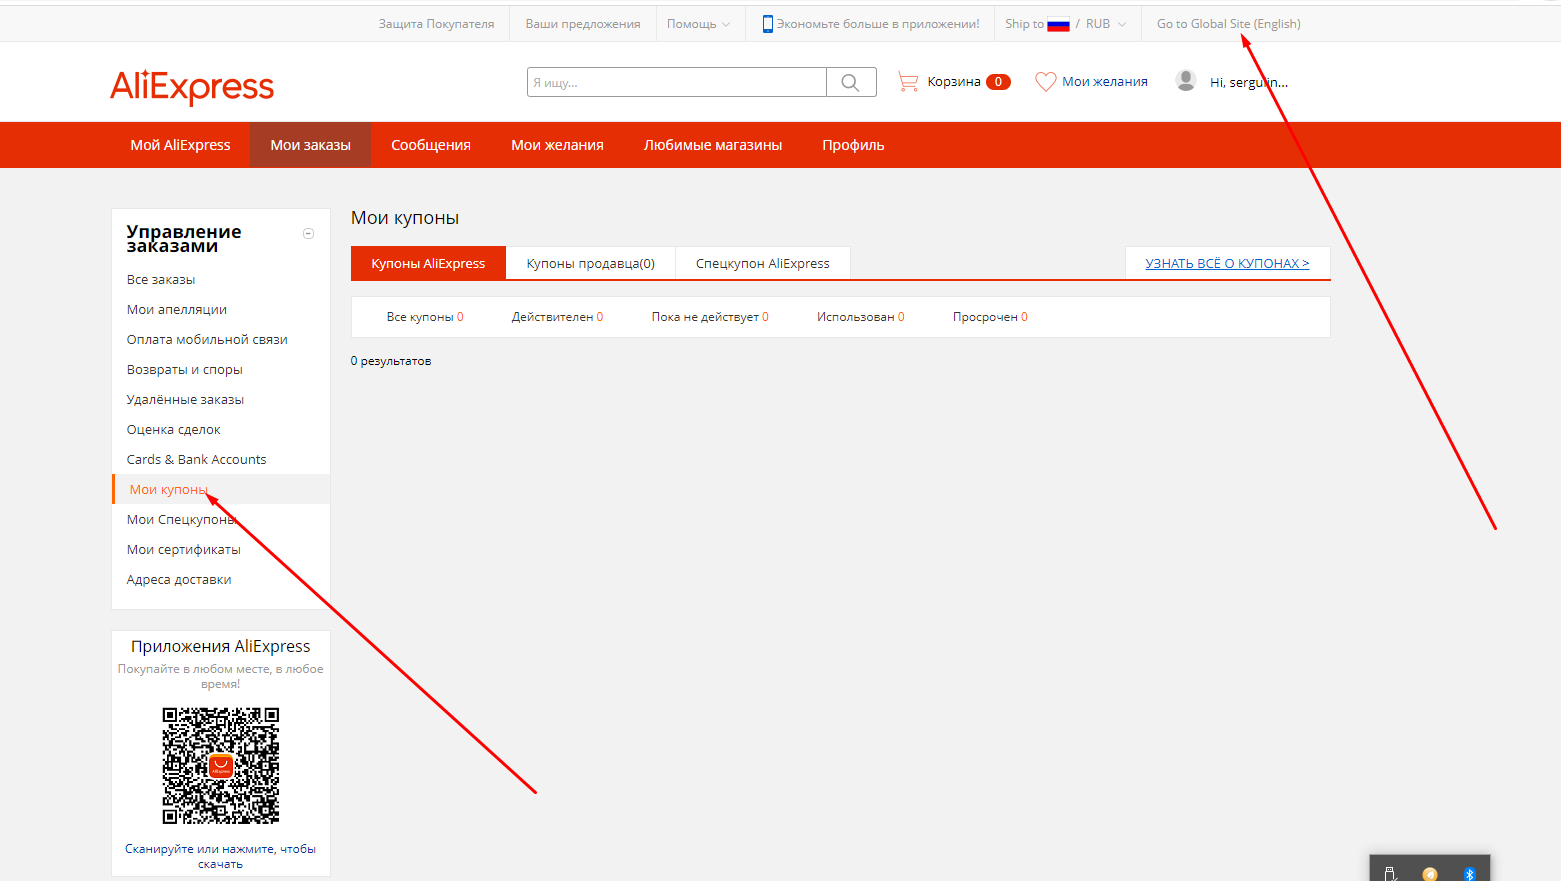Click the user avatar icon
The height and width of the screenshot is (881, 1561).
1186,81
